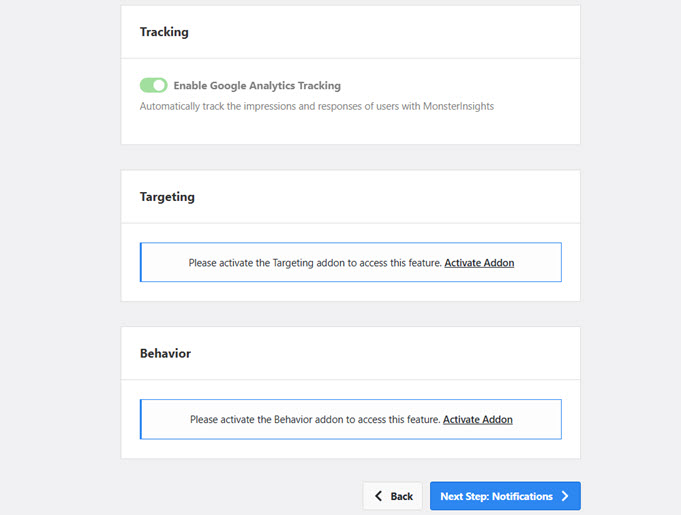Select the Tracking section heading
Screen dimensions: 681x515
(x=164, y=32)
